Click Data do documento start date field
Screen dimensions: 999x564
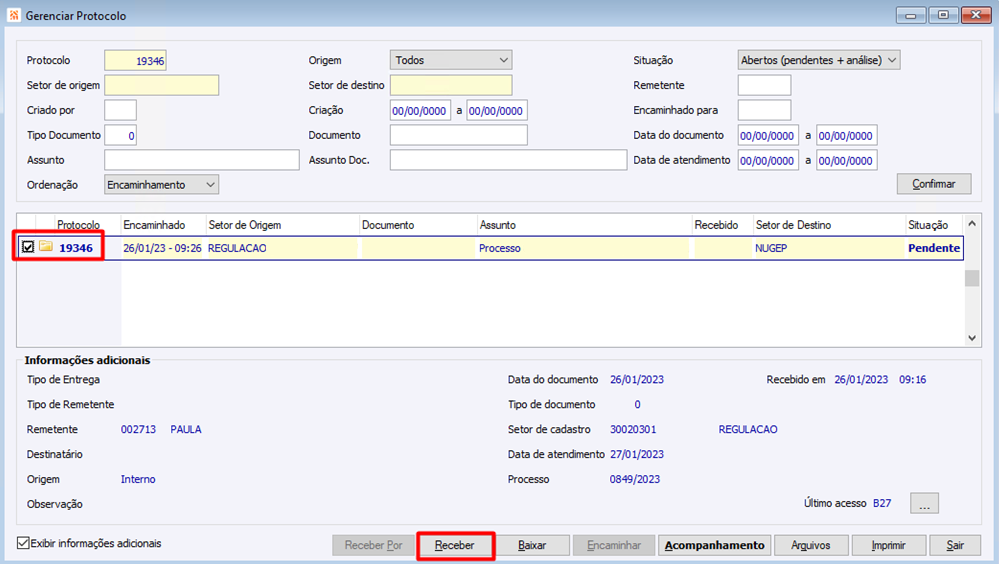pos(768,135)
